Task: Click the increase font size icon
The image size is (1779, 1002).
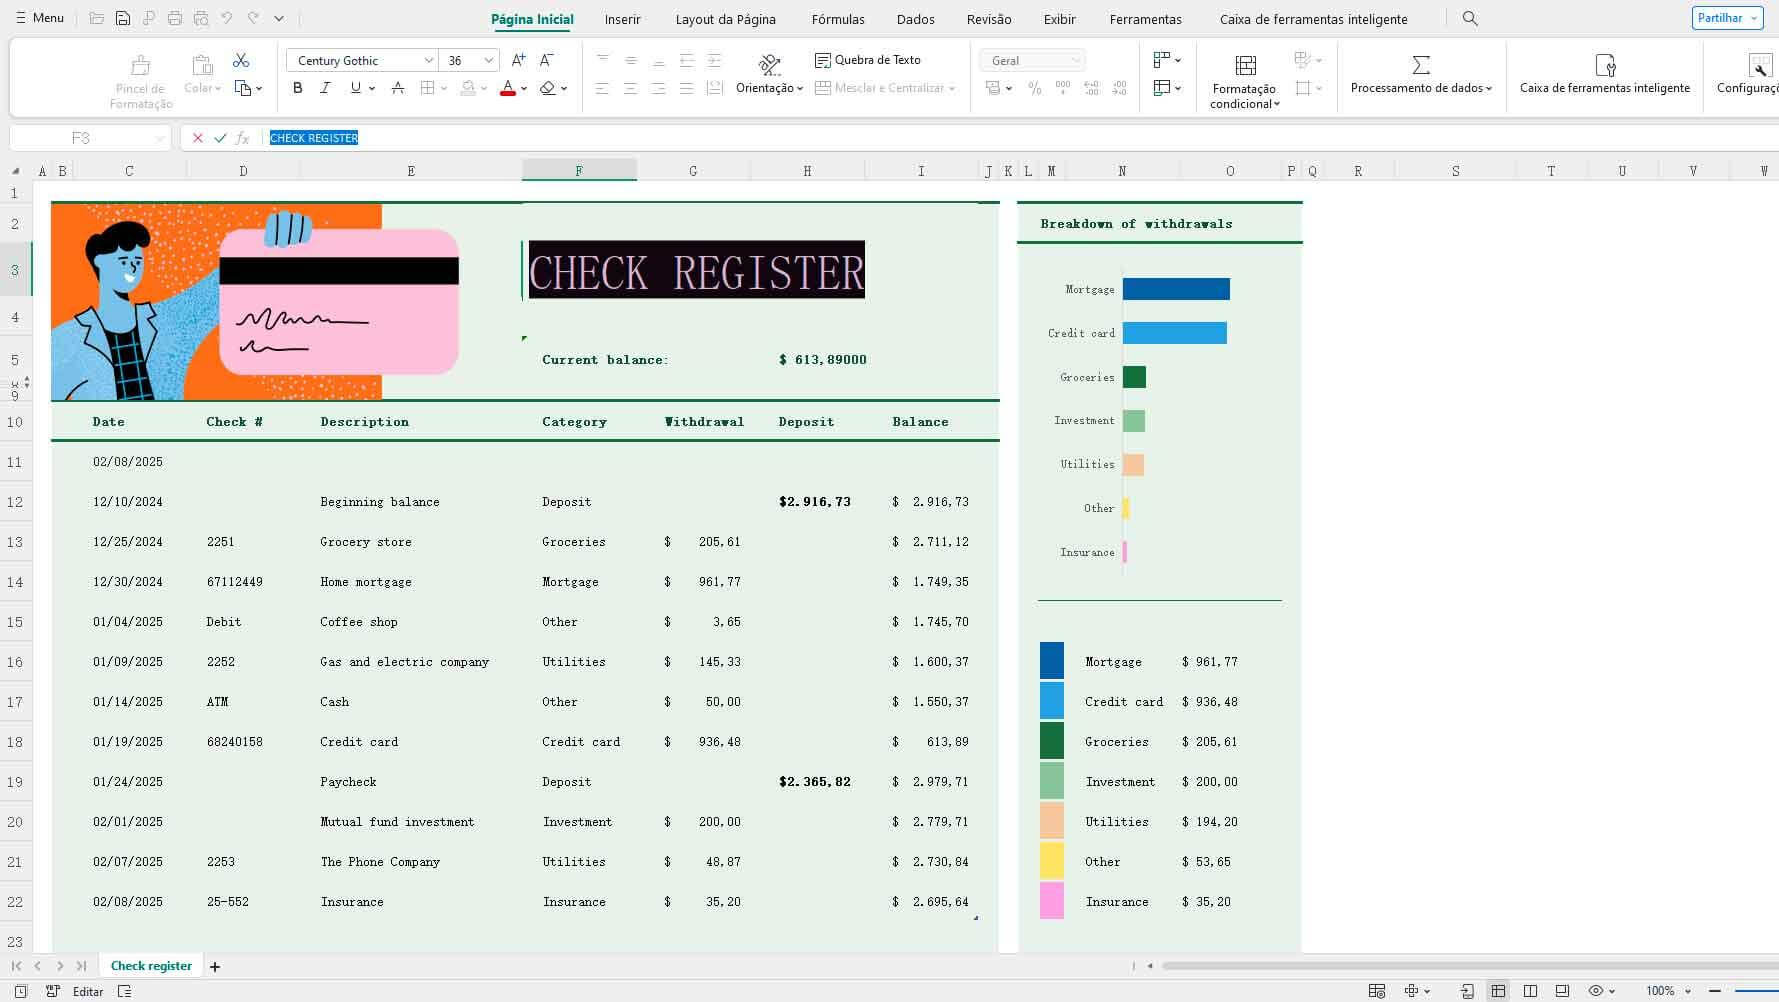Action: coord(518,61)
